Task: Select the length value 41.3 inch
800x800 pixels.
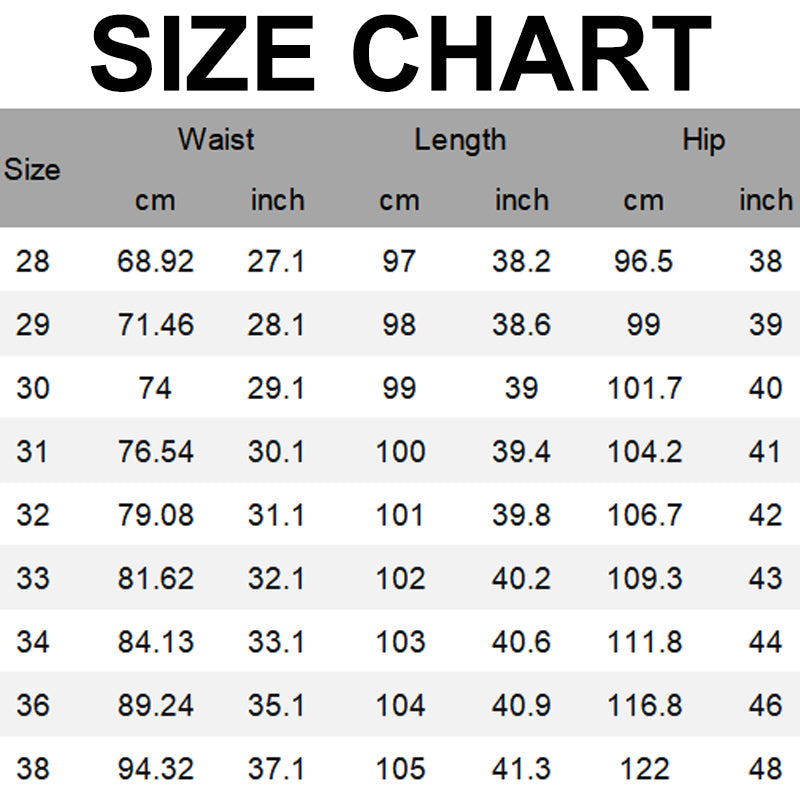Action: 521,768
